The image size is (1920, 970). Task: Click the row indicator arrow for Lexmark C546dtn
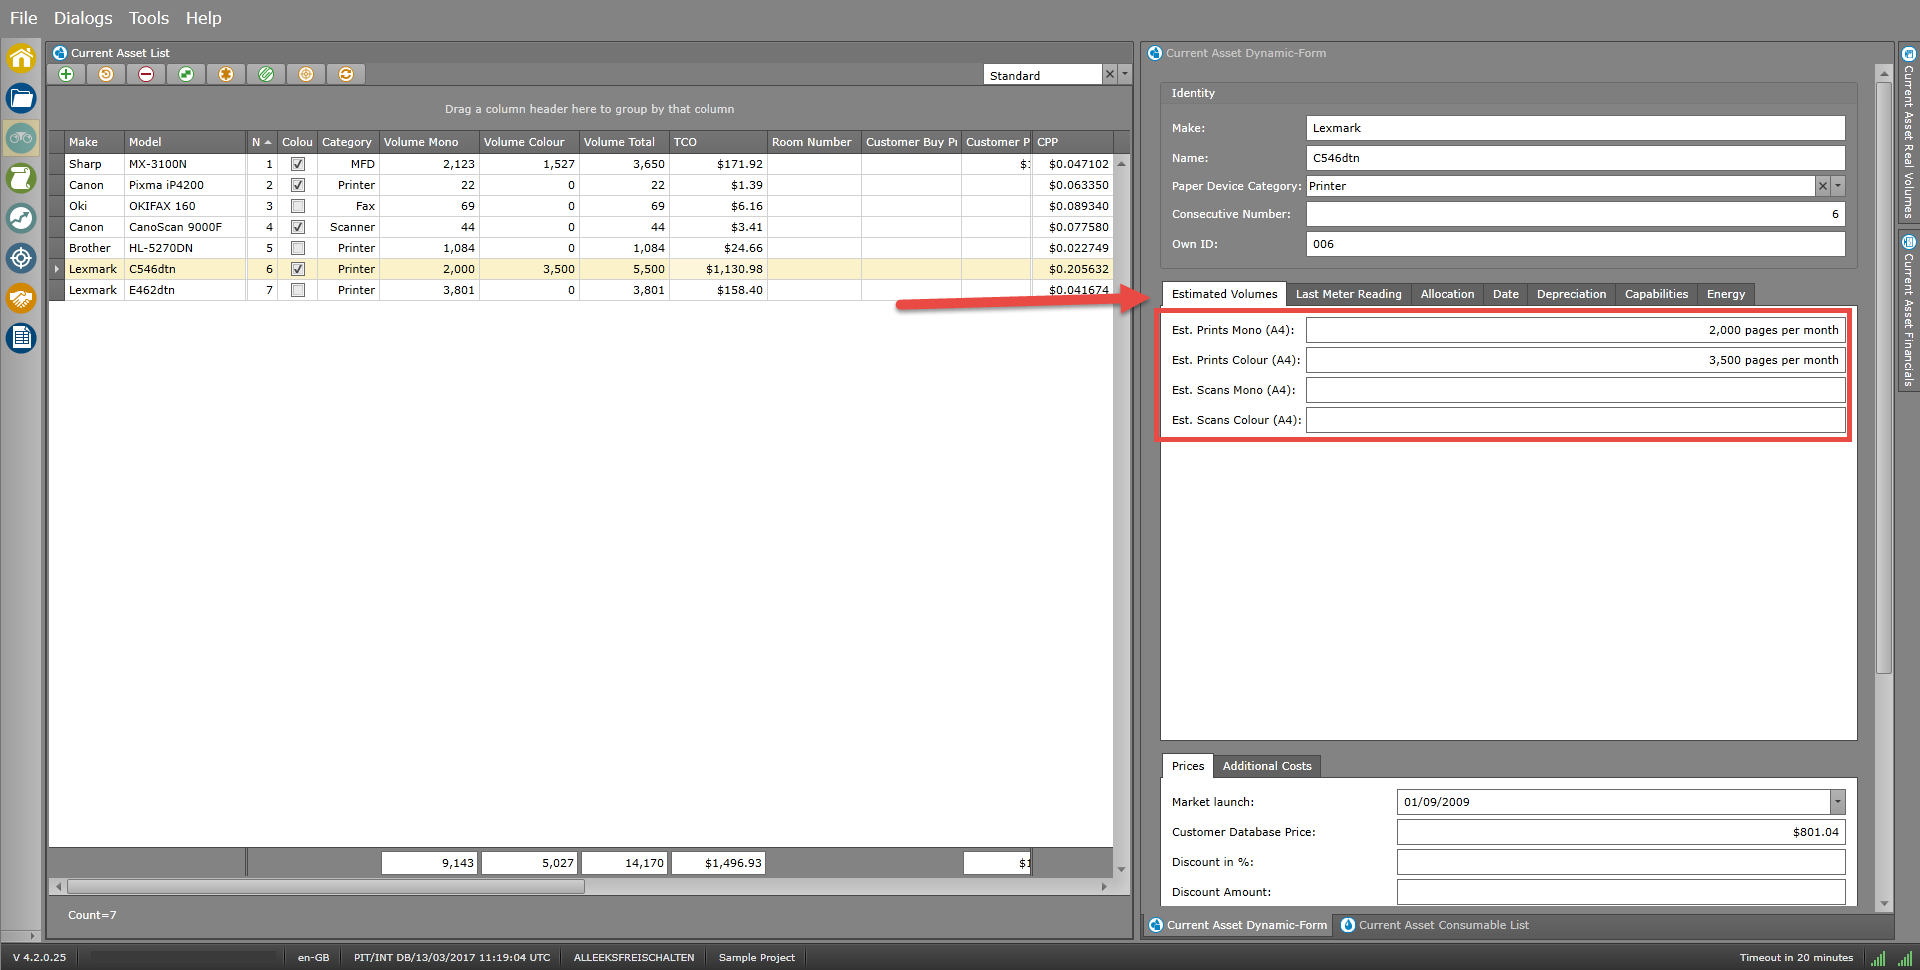coord(56,269)
